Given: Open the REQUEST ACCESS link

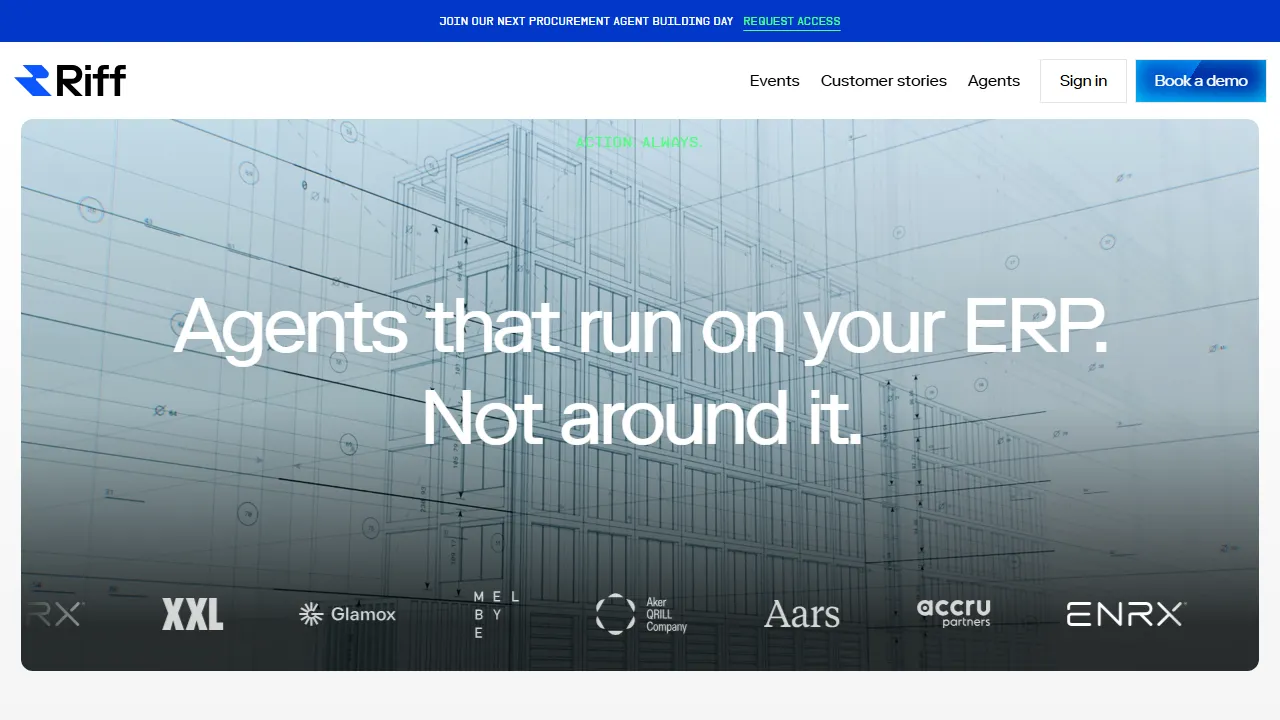Looking at the screenshot, I should (792, 21).
